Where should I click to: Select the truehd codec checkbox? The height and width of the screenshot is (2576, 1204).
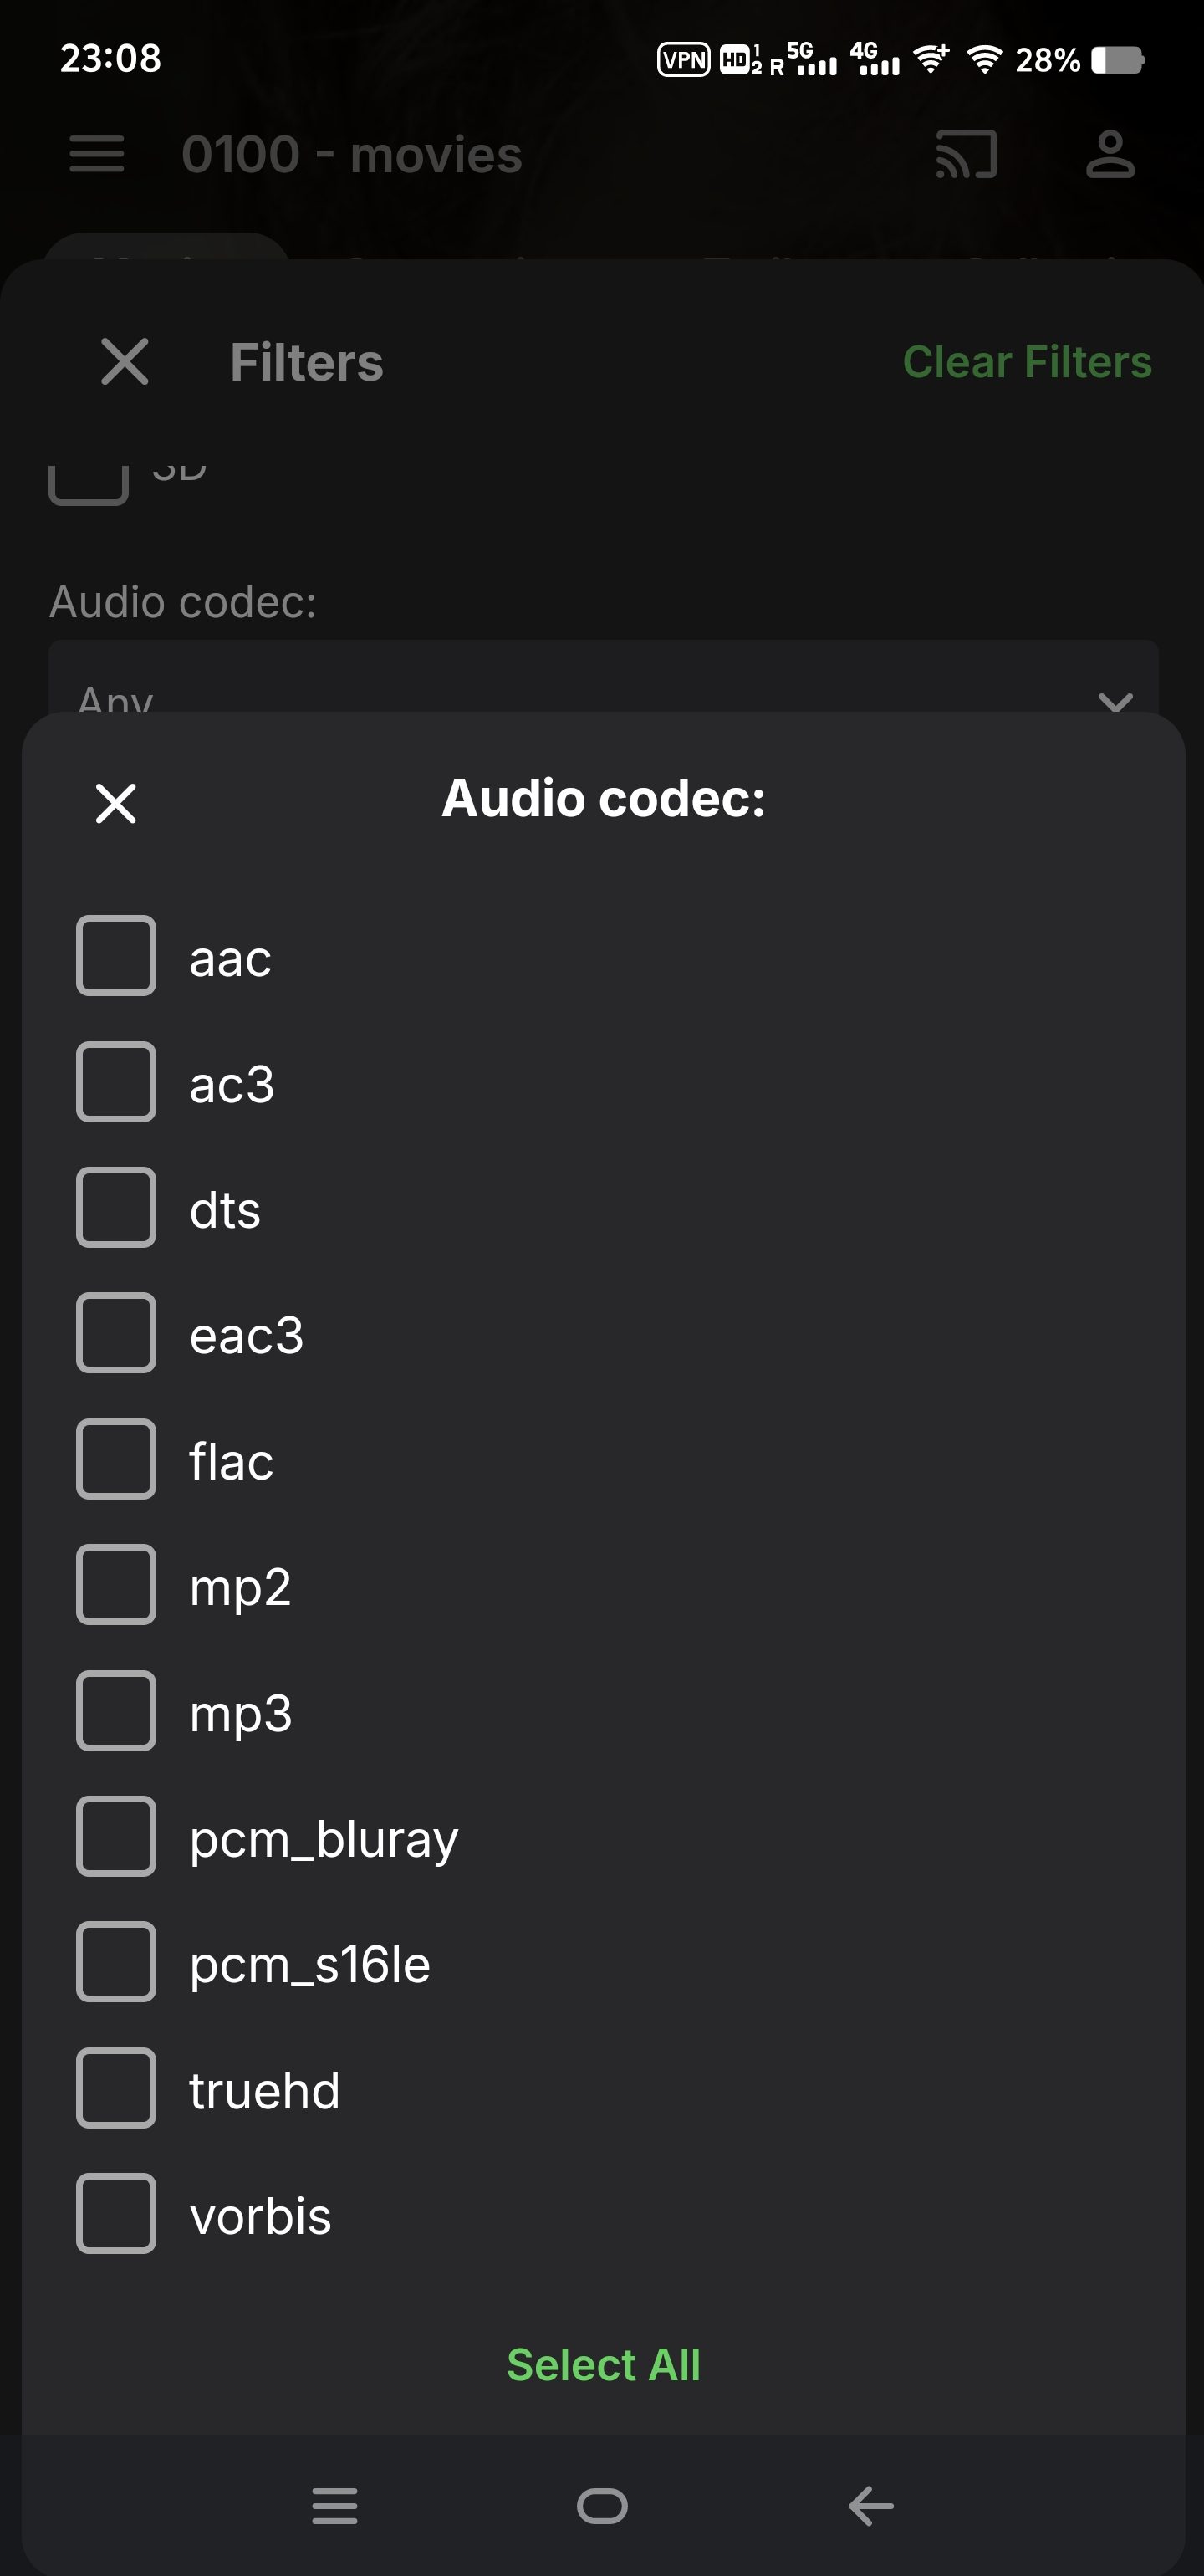(x=116, y=2088)
